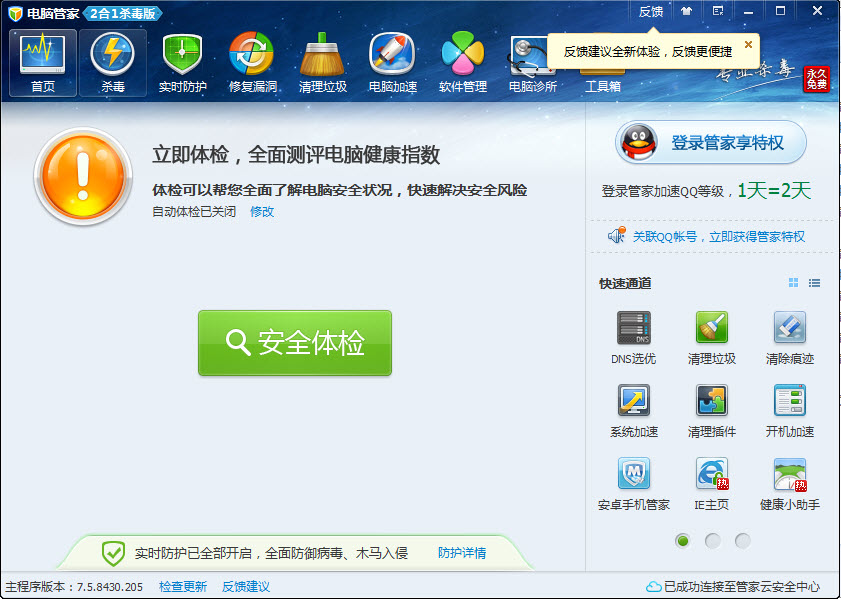Click the green 安全体检 button
Image resolution: width=841 pixels, height=599 pixels.
click(x=295, y=343)
